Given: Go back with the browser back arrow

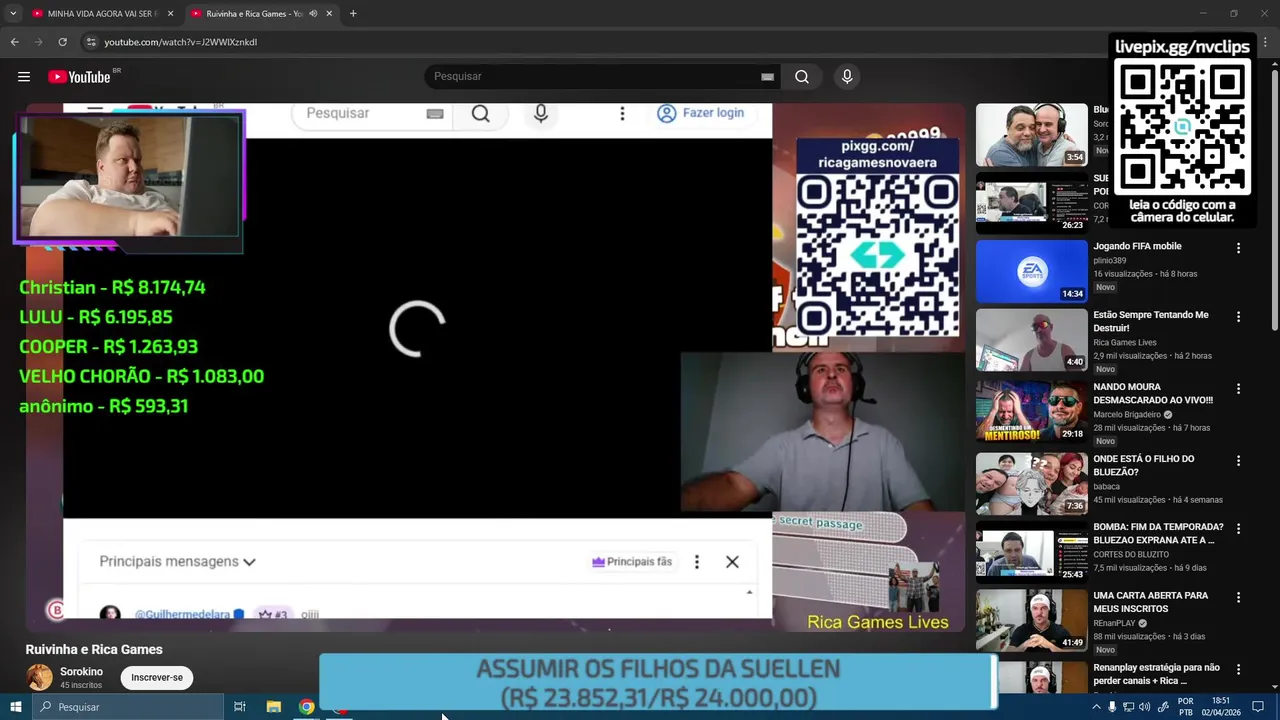Looking at the screenshot, I should click(14, 42).
